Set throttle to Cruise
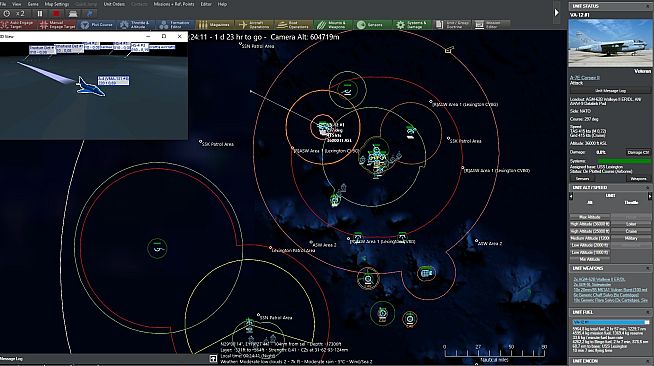 coord(631,231)
